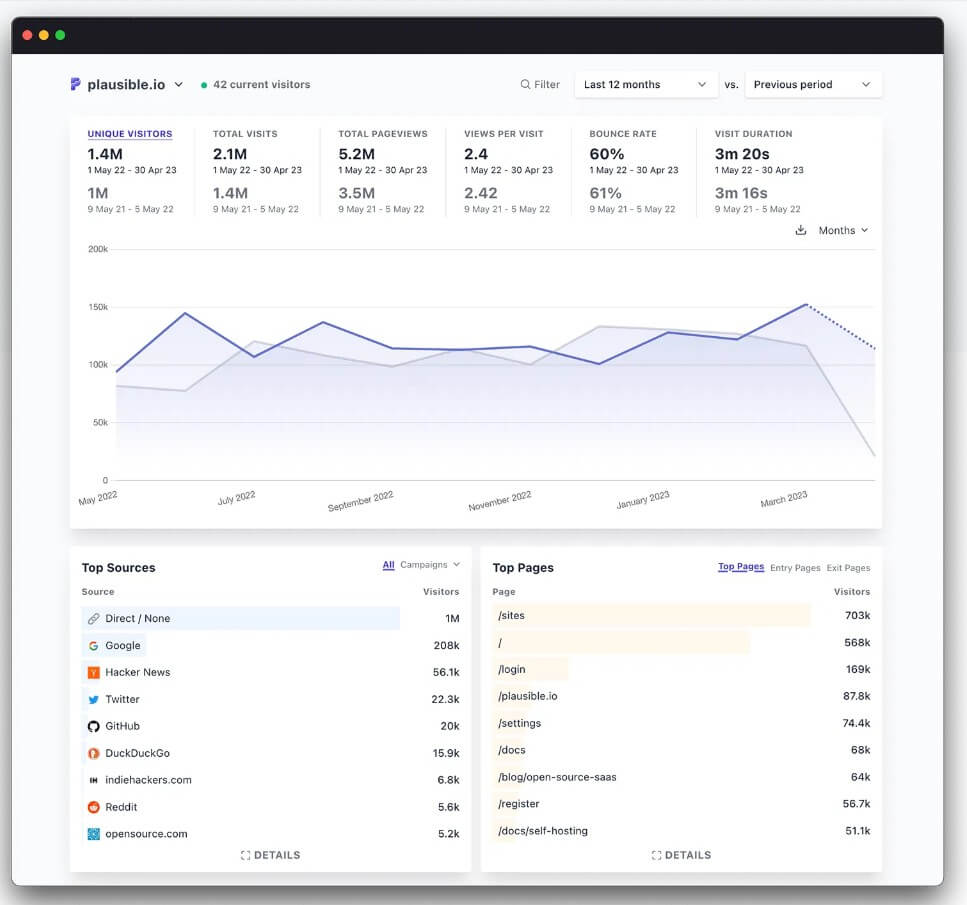Image resolution: width=967 pixels, height=905 pixels.
Task: Click the July 2022 axis label
Action: pyautogui.click(x=236, y=498)
